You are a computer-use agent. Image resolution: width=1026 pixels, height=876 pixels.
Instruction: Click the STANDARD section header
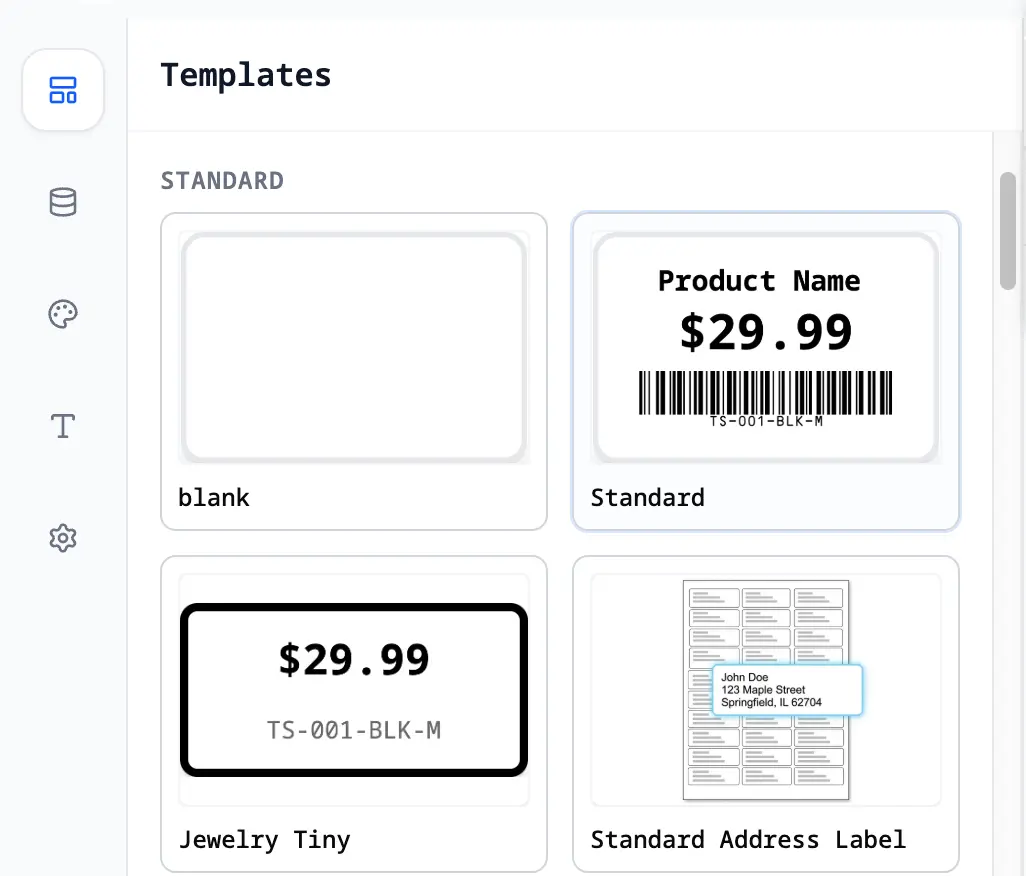222,181
